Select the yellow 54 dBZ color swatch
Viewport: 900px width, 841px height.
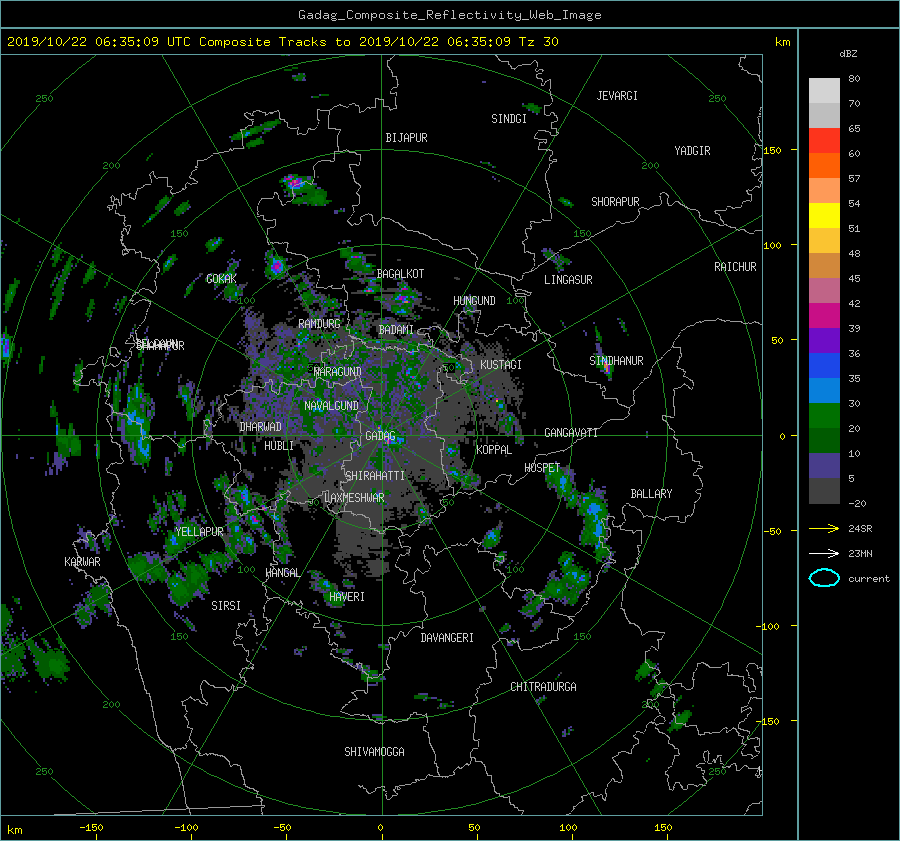click(x=824, y=216)
